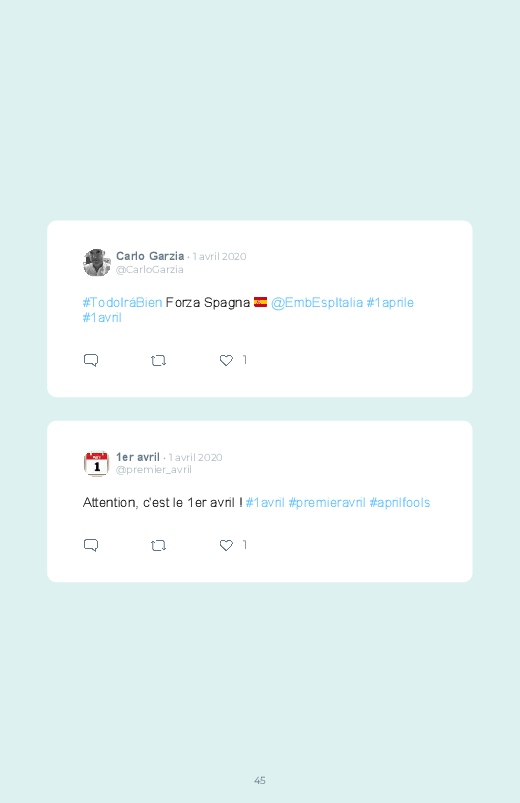Open #1avril hashtag in Carlo's tweet
Image resolution: width=520 pixels, height=803 pixels.
(102, 318)
